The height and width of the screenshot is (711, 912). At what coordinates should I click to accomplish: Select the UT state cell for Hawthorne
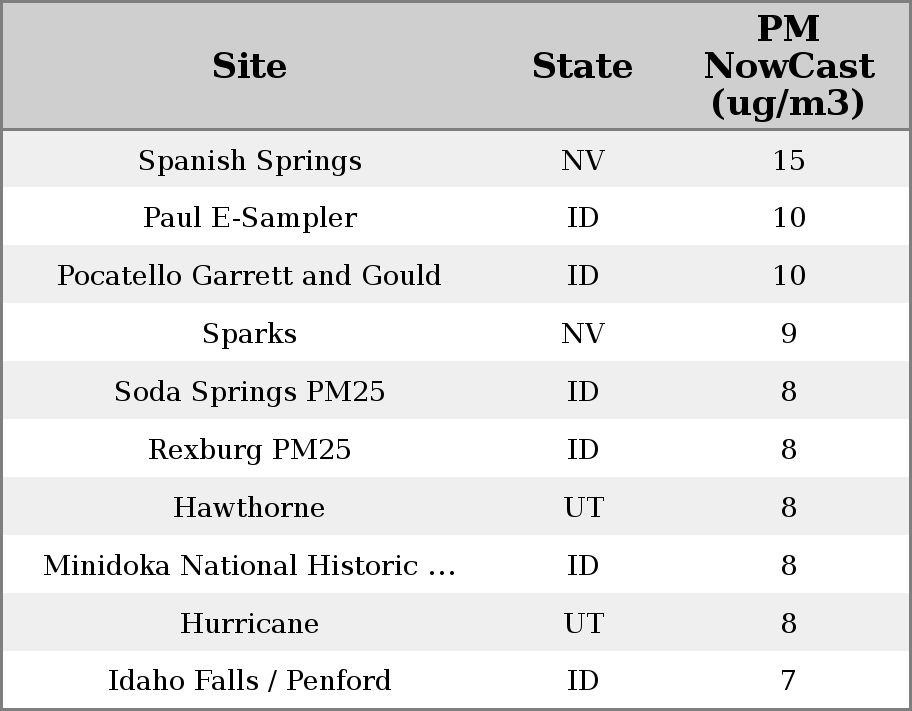(x=583, y=508)
